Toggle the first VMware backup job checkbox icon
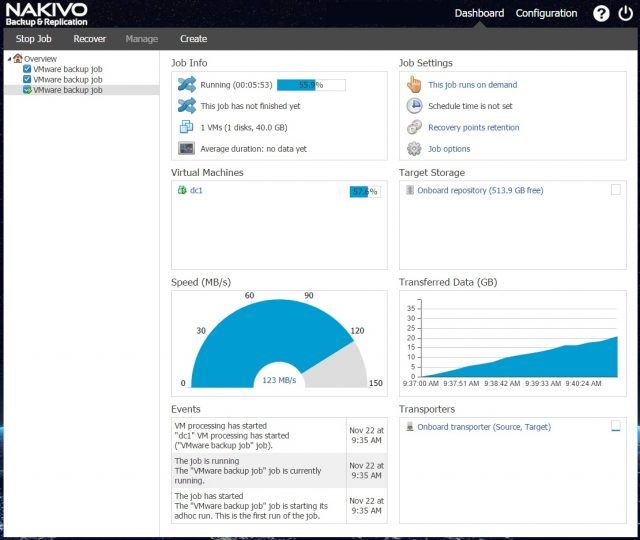640x540 pixels. 27,69
